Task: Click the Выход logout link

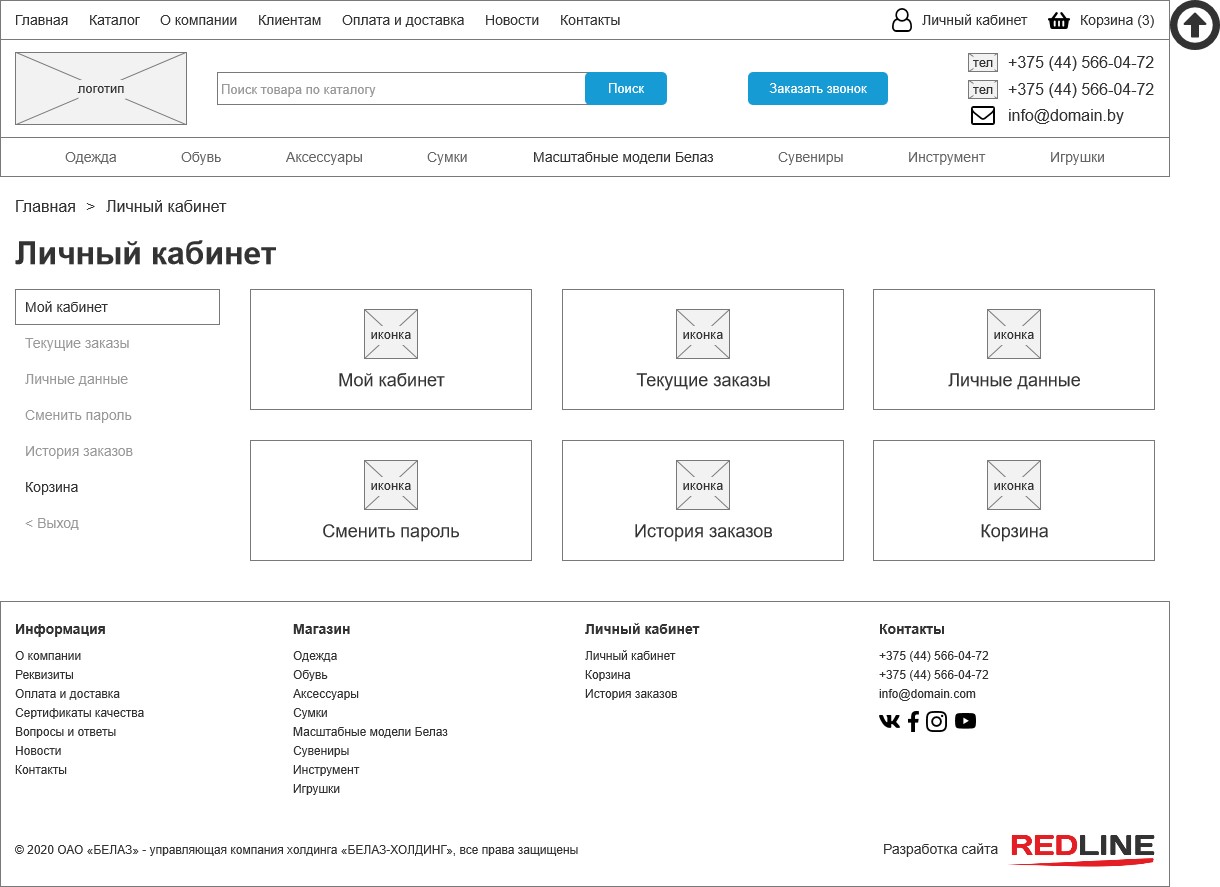Action: (52, 523)
